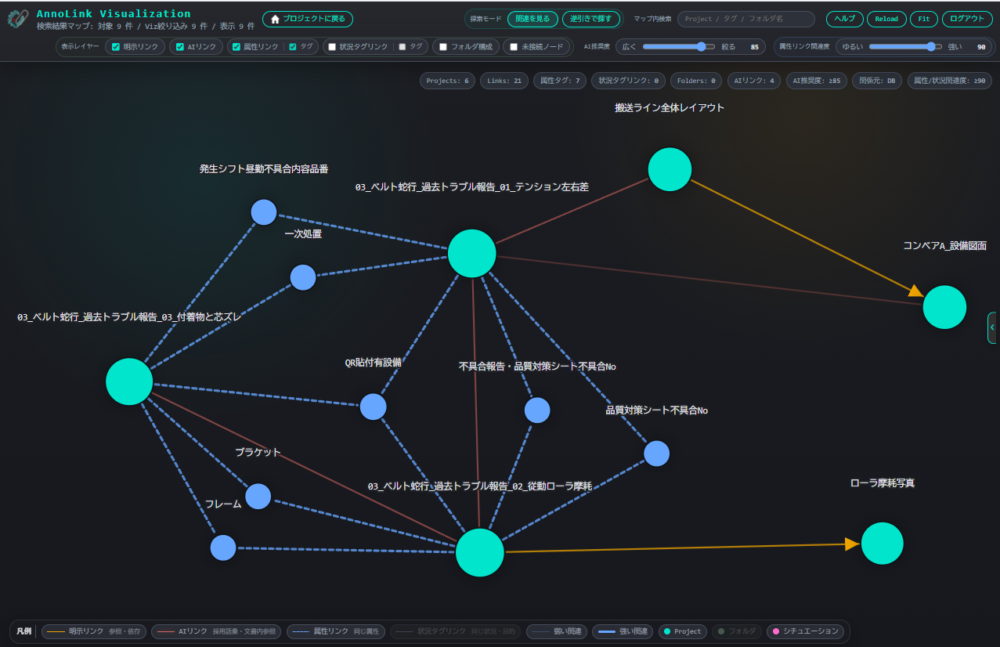Viewport: 1000px width, 647px height.
Task: Click the AI推奨度: ≥85 stat chip
Action: (x=816, y=81)
